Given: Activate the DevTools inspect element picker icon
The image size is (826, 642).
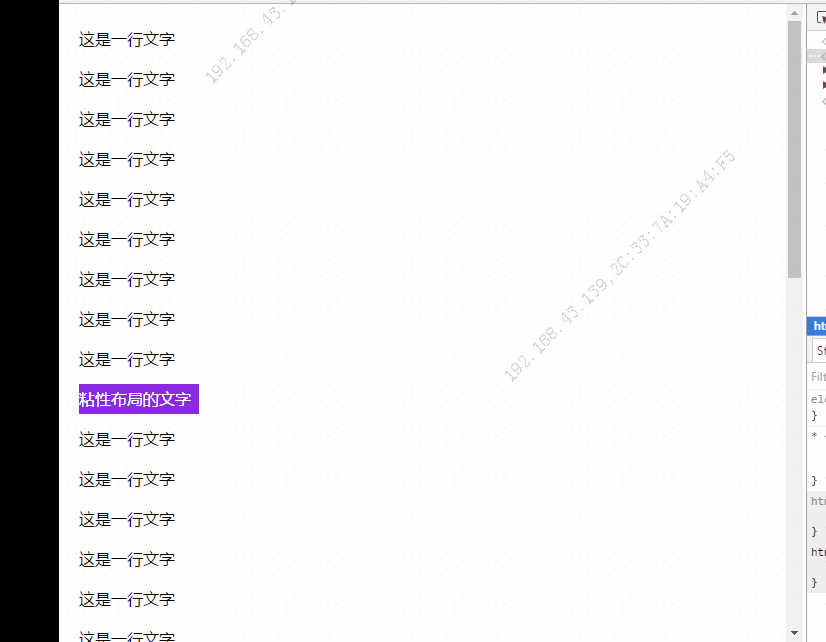Looking at the screenshot, I should click(821, 17).
